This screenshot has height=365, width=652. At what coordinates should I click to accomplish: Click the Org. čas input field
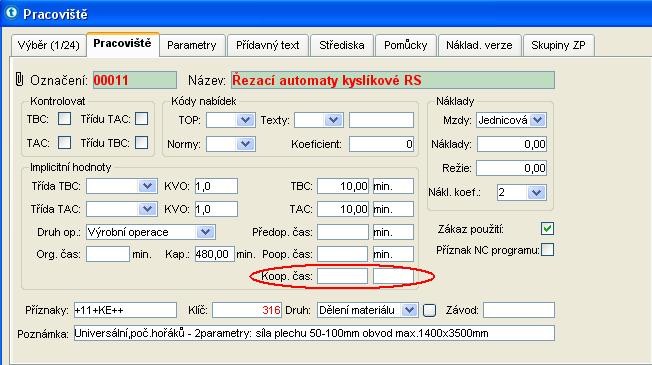coord(108,254)
